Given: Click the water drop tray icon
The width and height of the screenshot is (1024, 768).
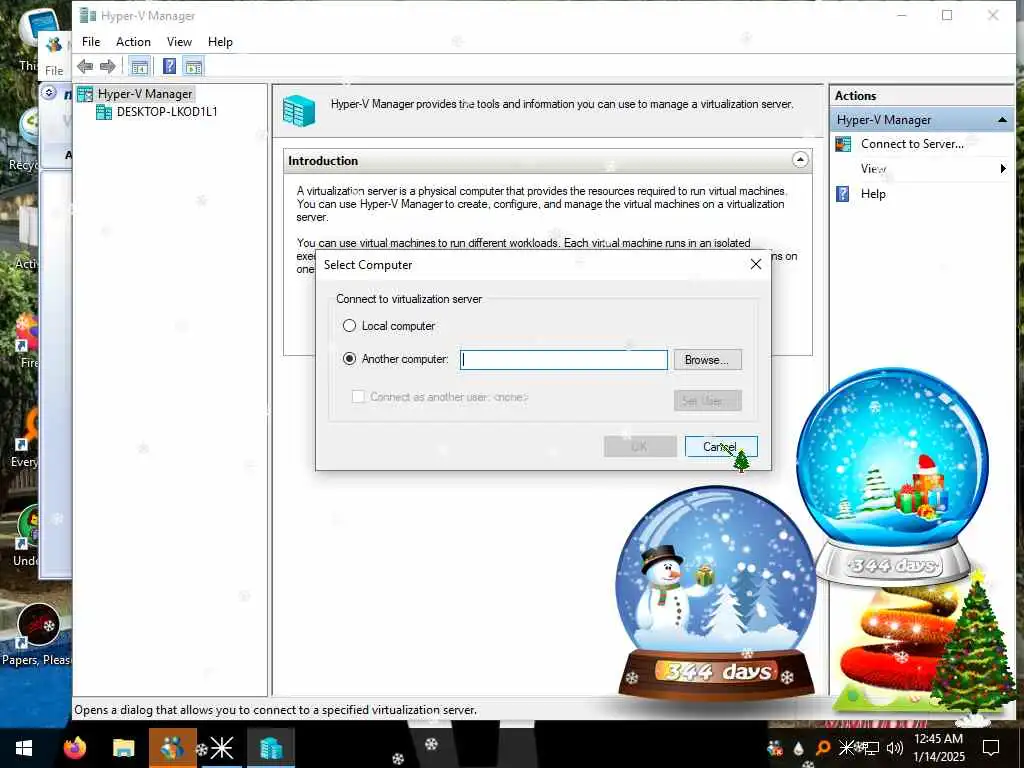Looking at the screenshot, I should (798, 749).
